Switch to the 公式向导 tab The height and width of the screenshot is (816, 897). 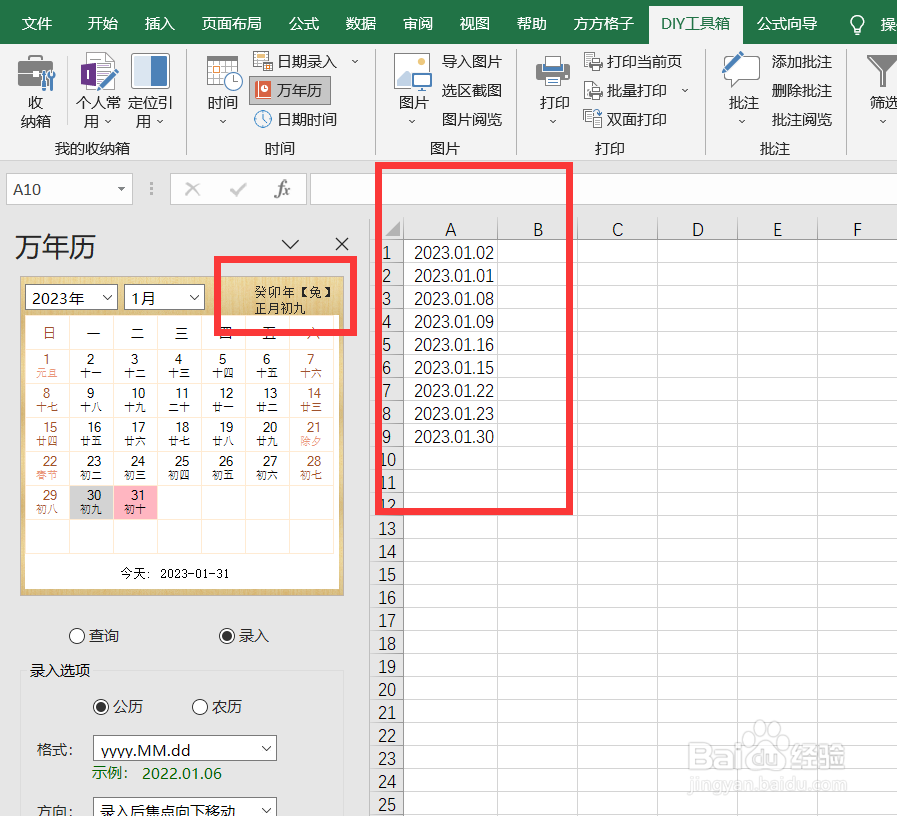tap(787, 24)
